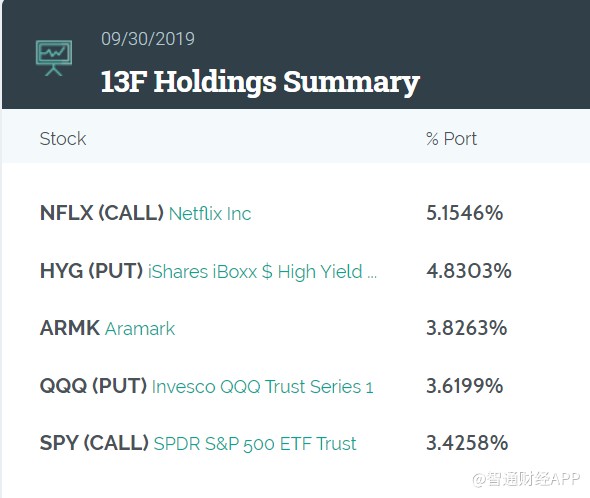
Task: Open the Aramark company link
Action: 140,329
